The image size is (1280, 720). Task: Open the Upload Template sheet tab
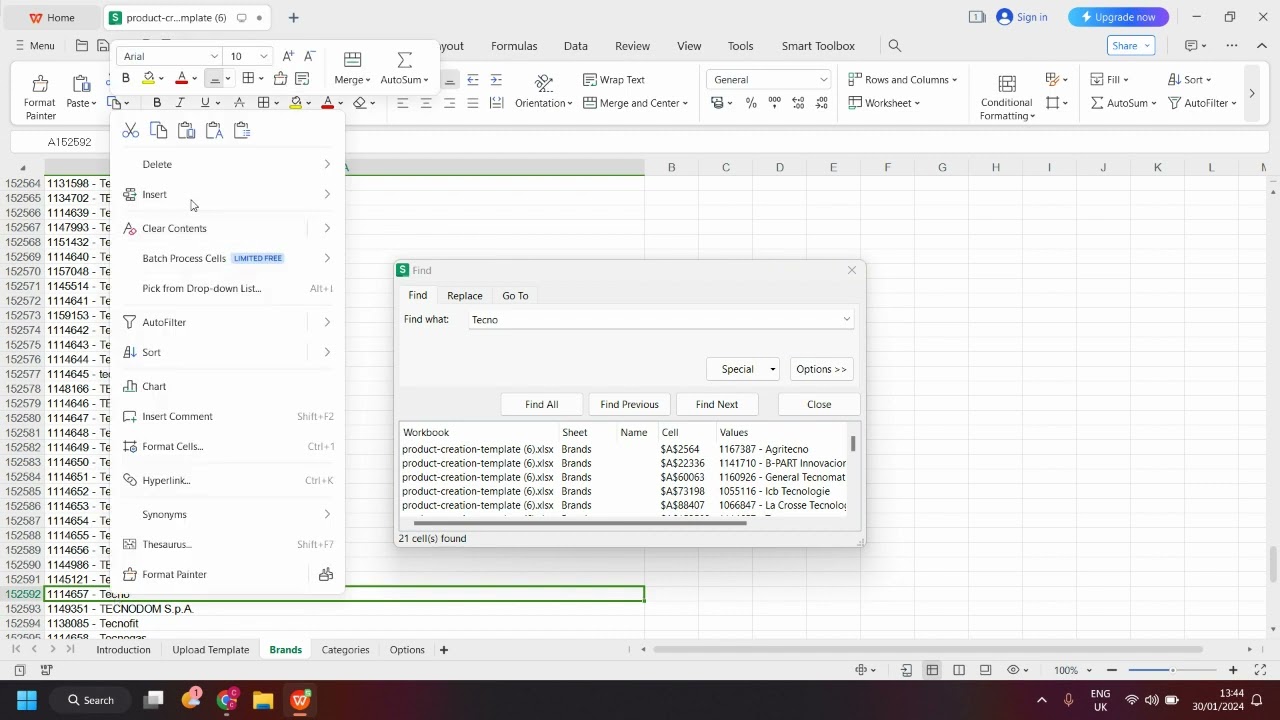click(x=210, y=650)
